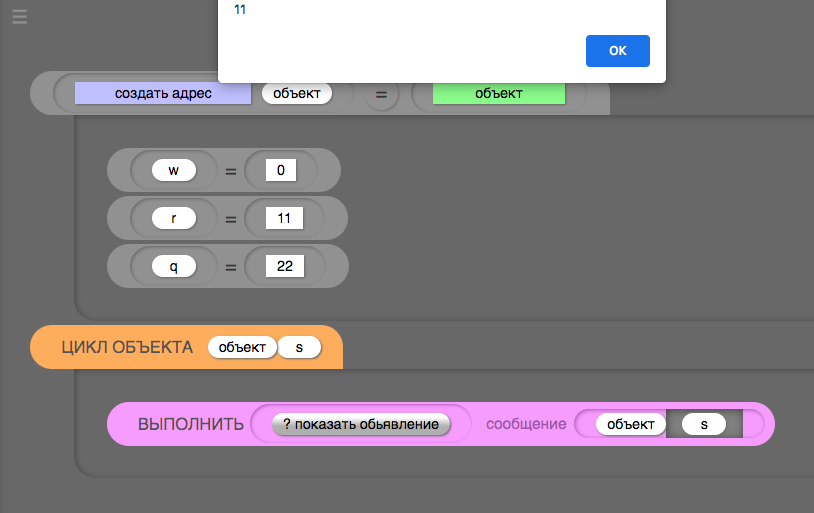814x513 pixels.
Task: Select the 'q' variable pill
Action: point(174,266)
